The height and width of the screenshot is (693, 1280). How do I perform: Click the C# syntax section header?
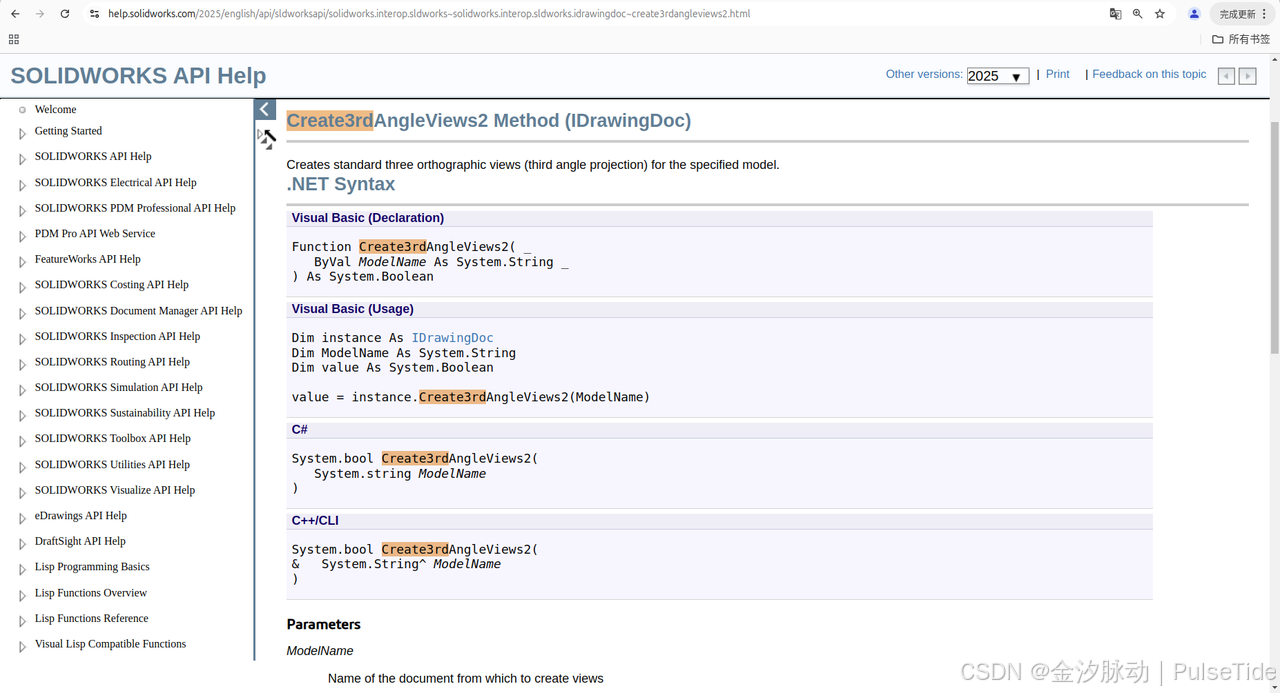[x=719, y=430]
